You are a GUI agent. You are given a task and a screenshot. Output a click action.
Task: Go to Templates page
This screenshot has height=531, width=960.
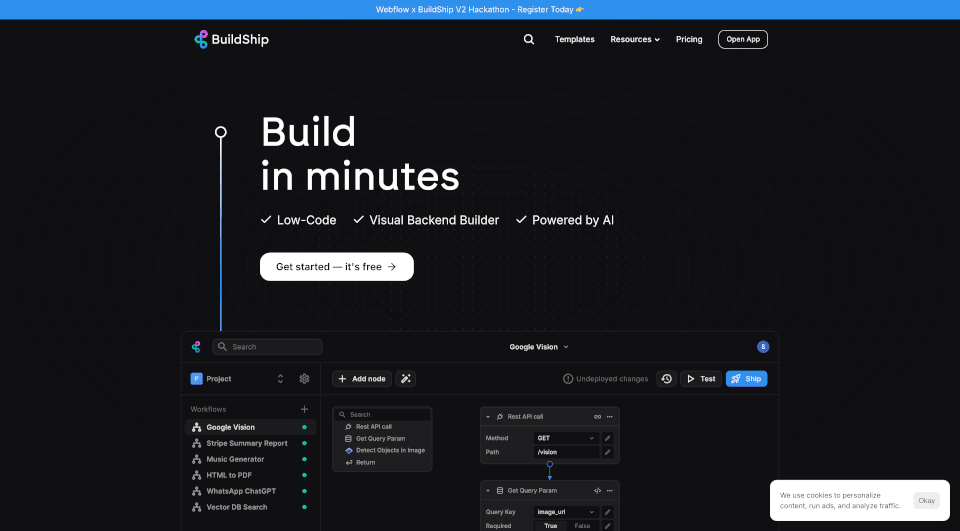(x=574, y=40)
